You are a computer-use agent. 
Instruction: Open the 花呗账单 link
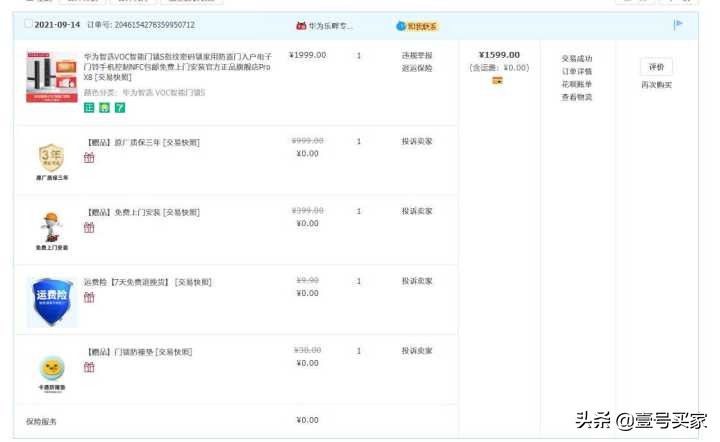(577, 84)
